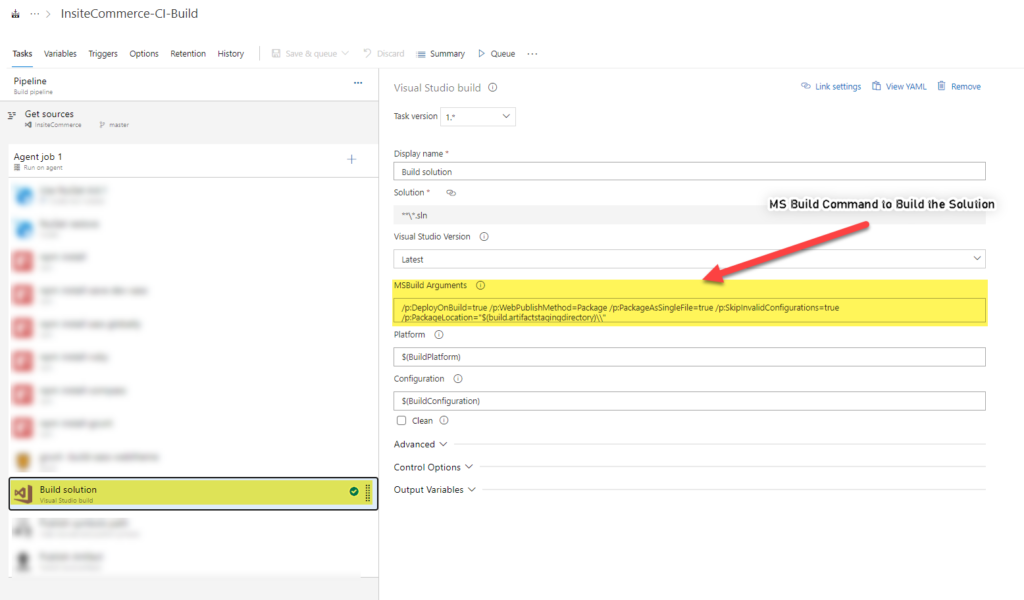Show info for Visual Studio Version
The image size is (1024, 600).
[484, 237]
